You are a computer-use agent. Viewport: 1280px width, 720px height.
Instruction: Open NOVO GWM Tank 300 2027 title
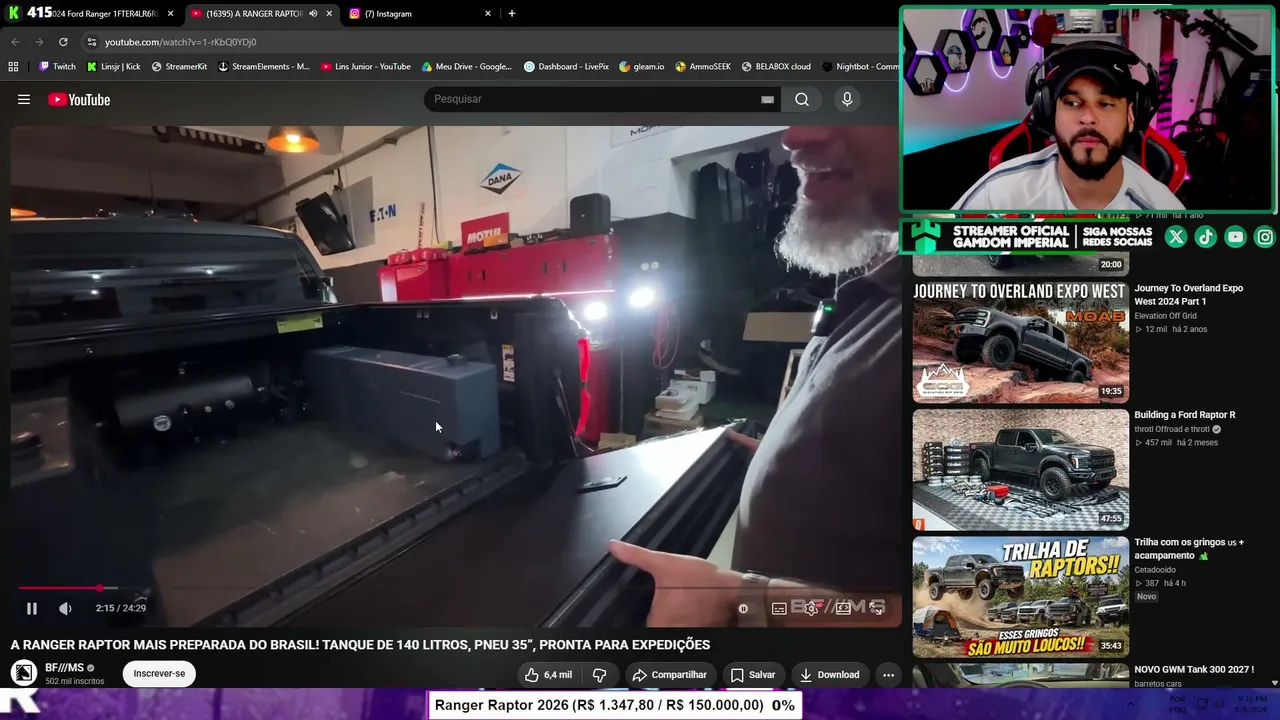[x=1194, y=670]
